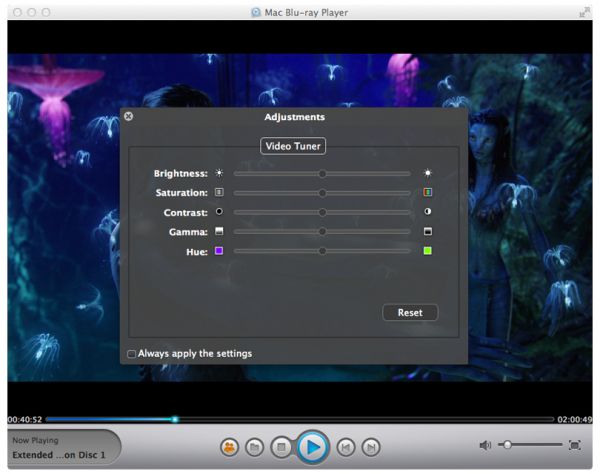Click the Saturation slider knob
600x474 pixels.
click(x=323, y=193)
